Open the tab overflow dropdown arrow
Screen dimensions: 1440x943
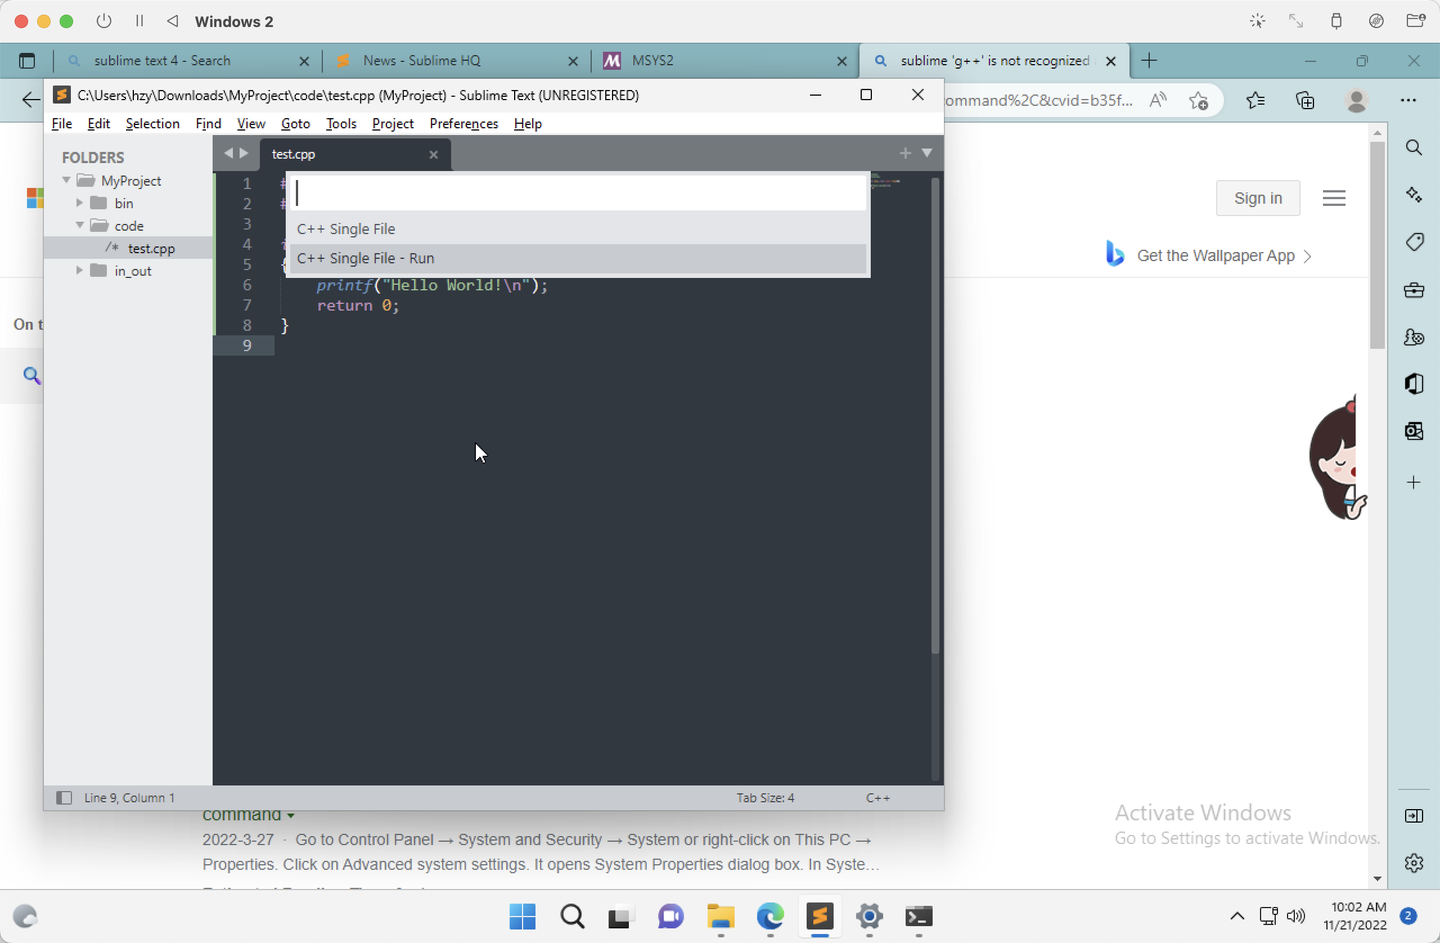coord(926,154)
